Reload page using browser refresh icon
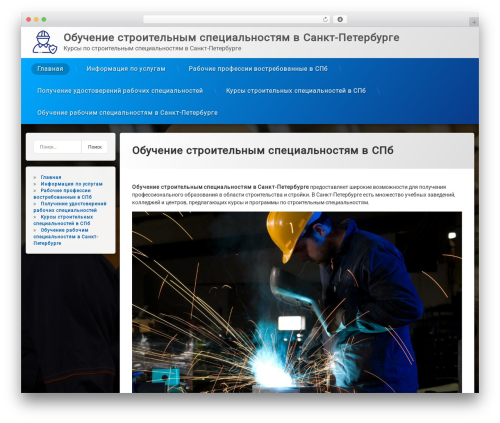 click(325, 19)
